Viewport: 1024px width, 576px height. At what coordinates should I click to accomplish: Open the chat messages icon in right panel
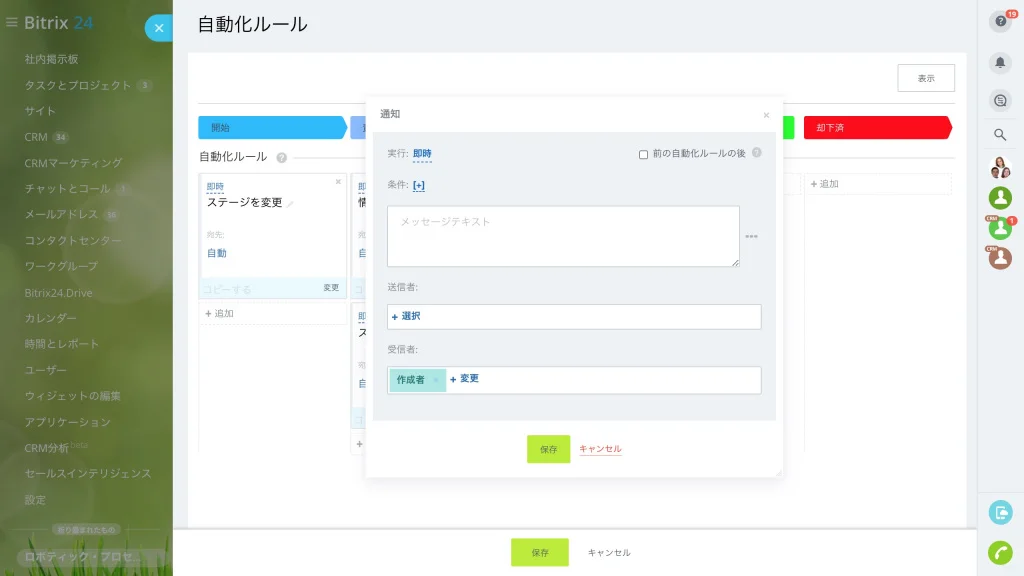point(1000,101)
